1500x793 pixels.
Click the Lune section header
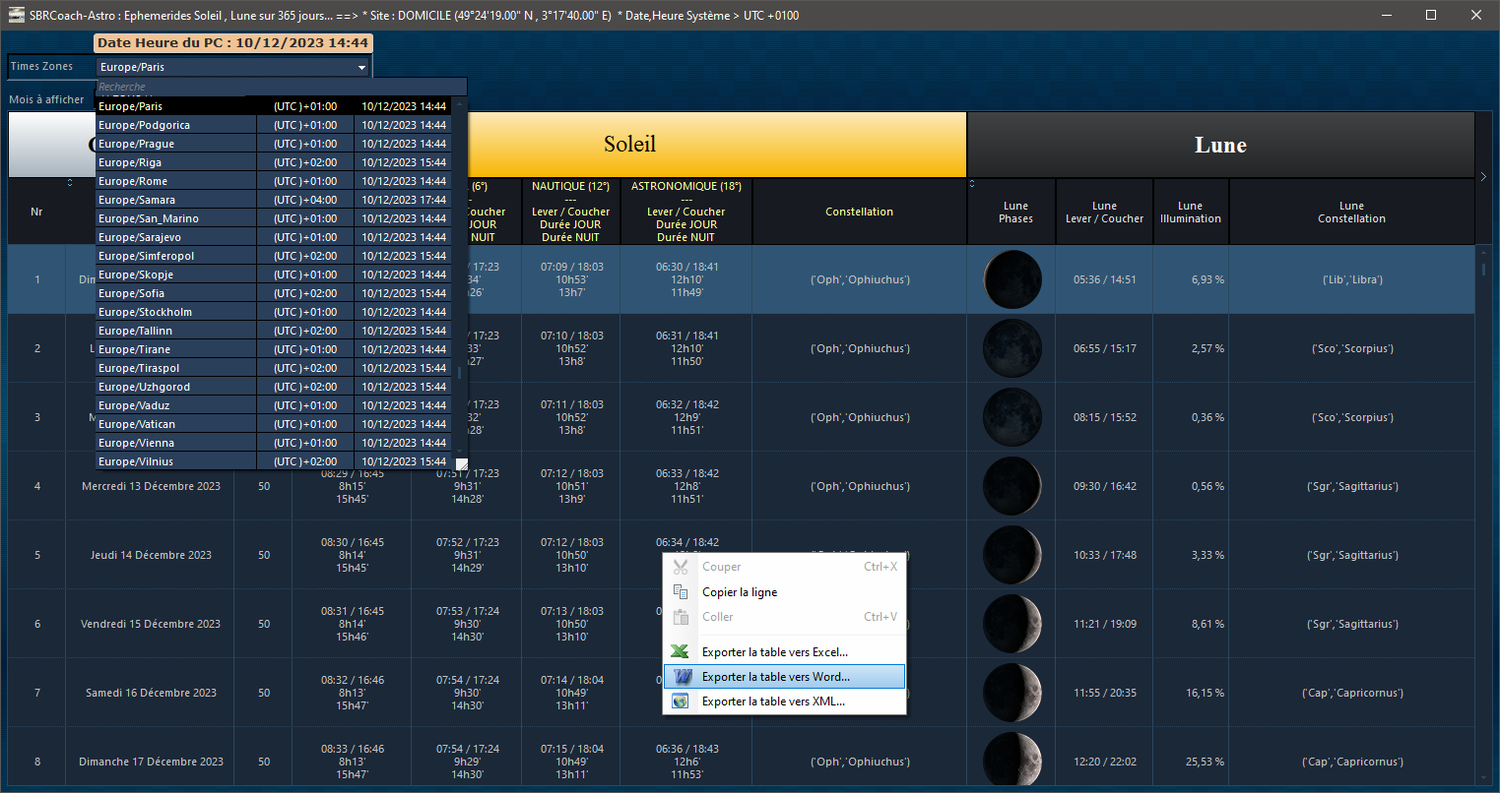pyautogui.click(x=1221, y=145)
